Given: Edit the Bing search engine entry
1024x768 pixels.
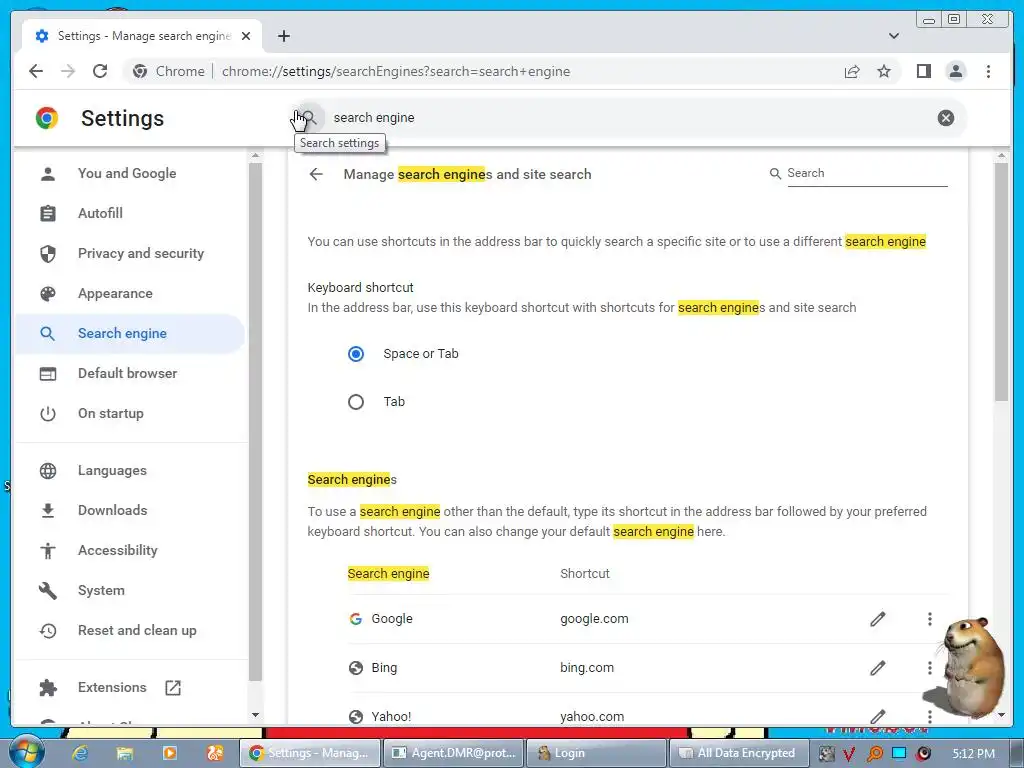Looking at the screenshot, I should [x=878, y=667].
